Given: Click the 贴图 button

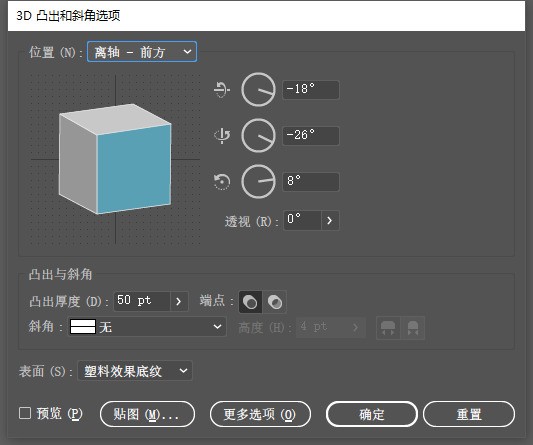Looking at the screenshot, I should [147, 414].
